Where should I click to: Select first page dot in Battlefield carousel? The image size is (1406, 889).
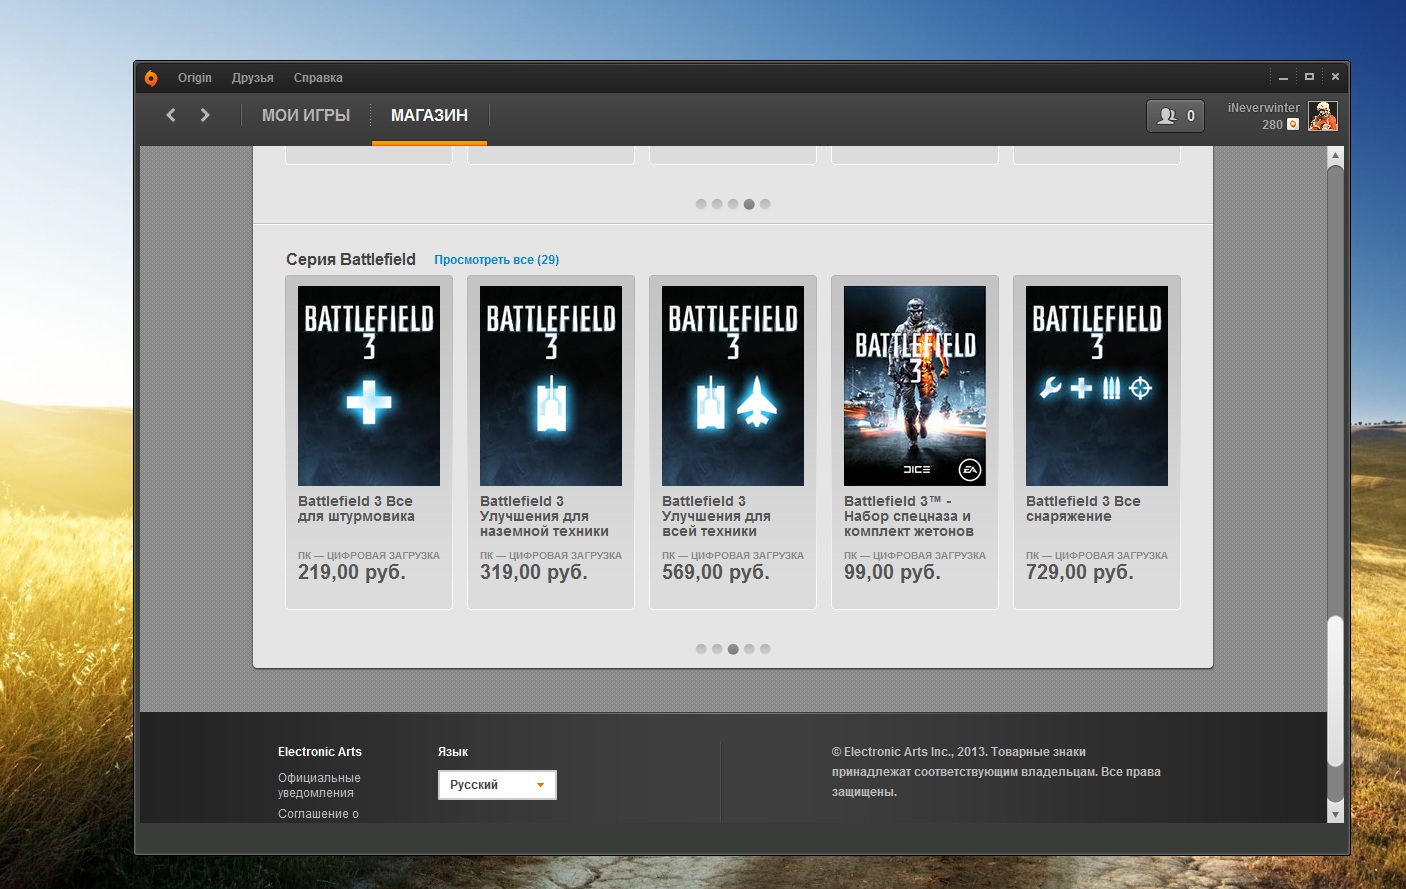point(701,649)
